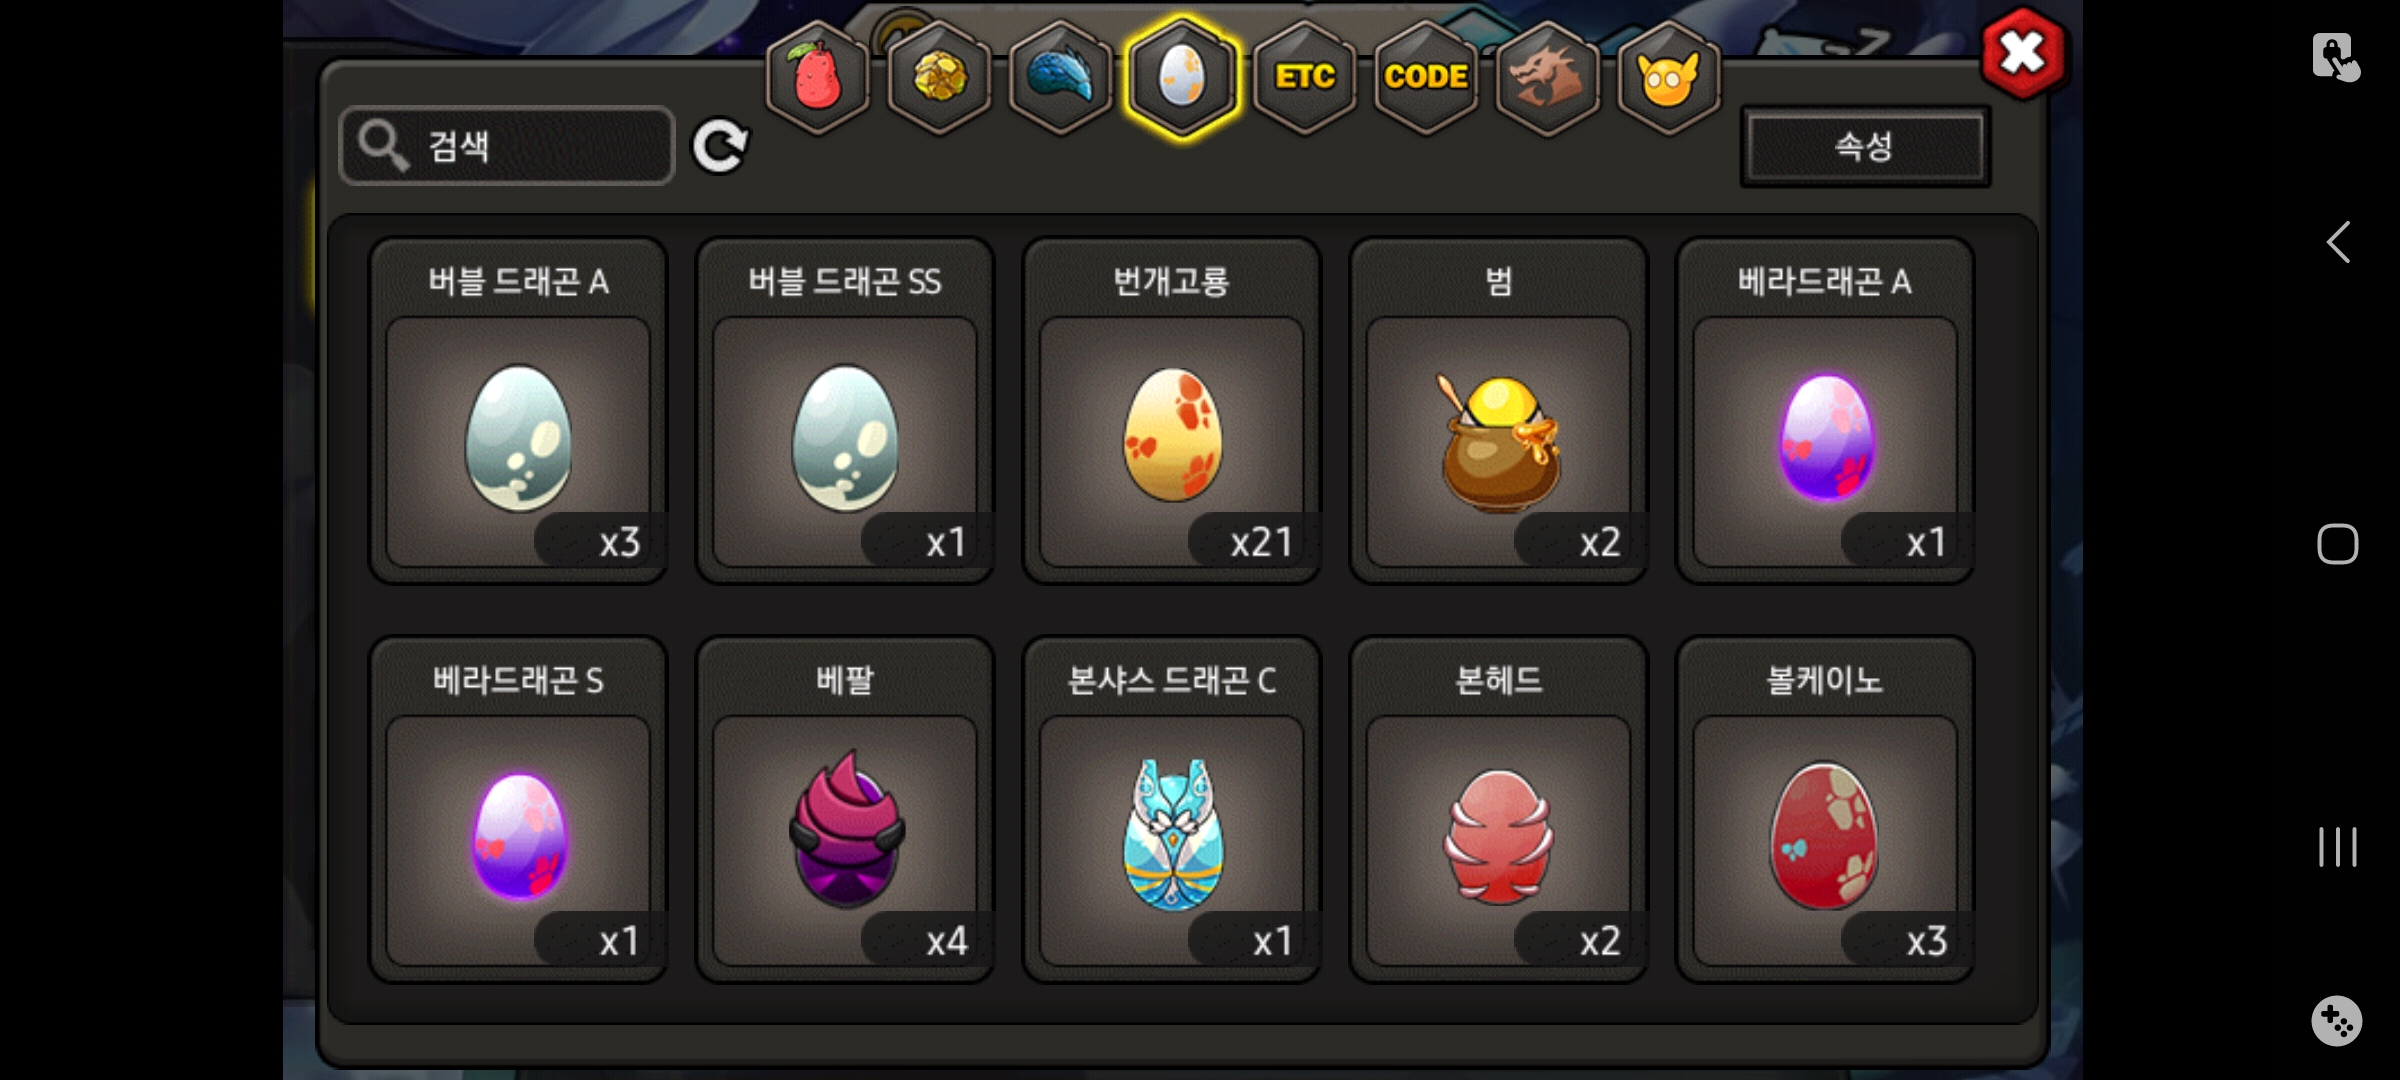Tap the Android home button
The image size is (2400, 1080).
2338,544
